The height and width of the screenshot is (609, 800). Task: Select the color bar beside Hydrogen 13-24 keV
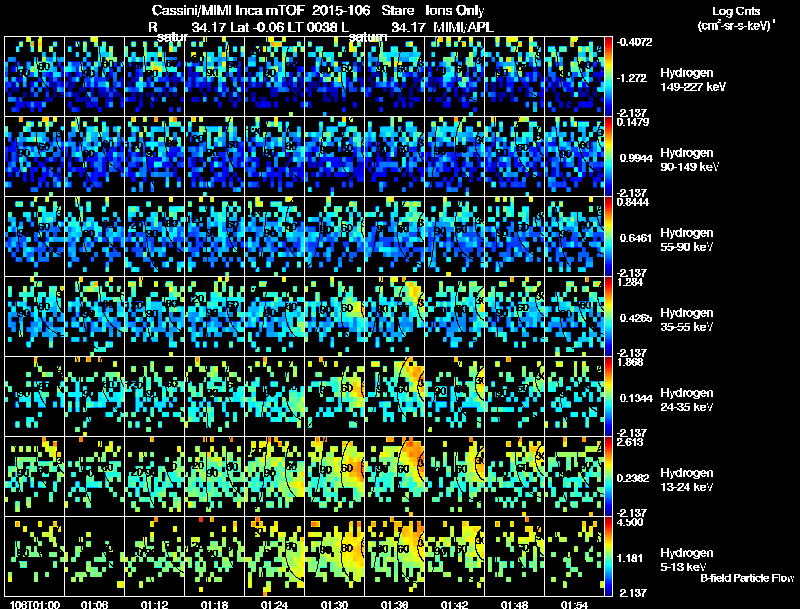click(608, 477)
